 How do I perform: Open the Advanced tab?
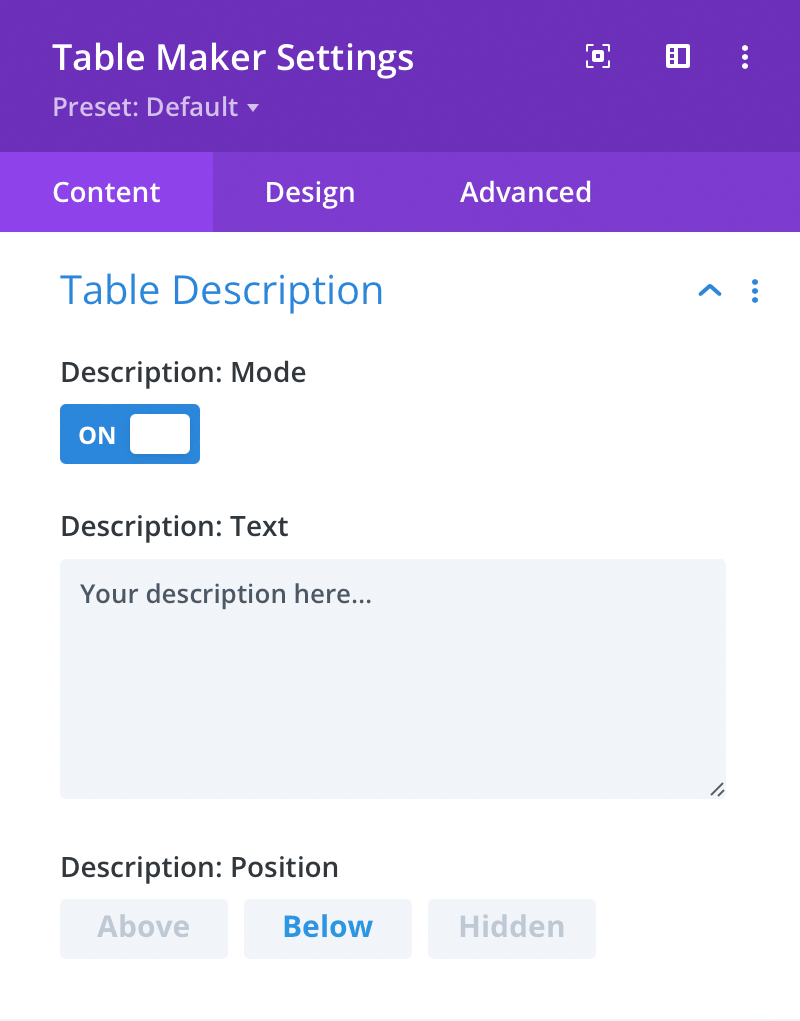click(x=525, y=192)
